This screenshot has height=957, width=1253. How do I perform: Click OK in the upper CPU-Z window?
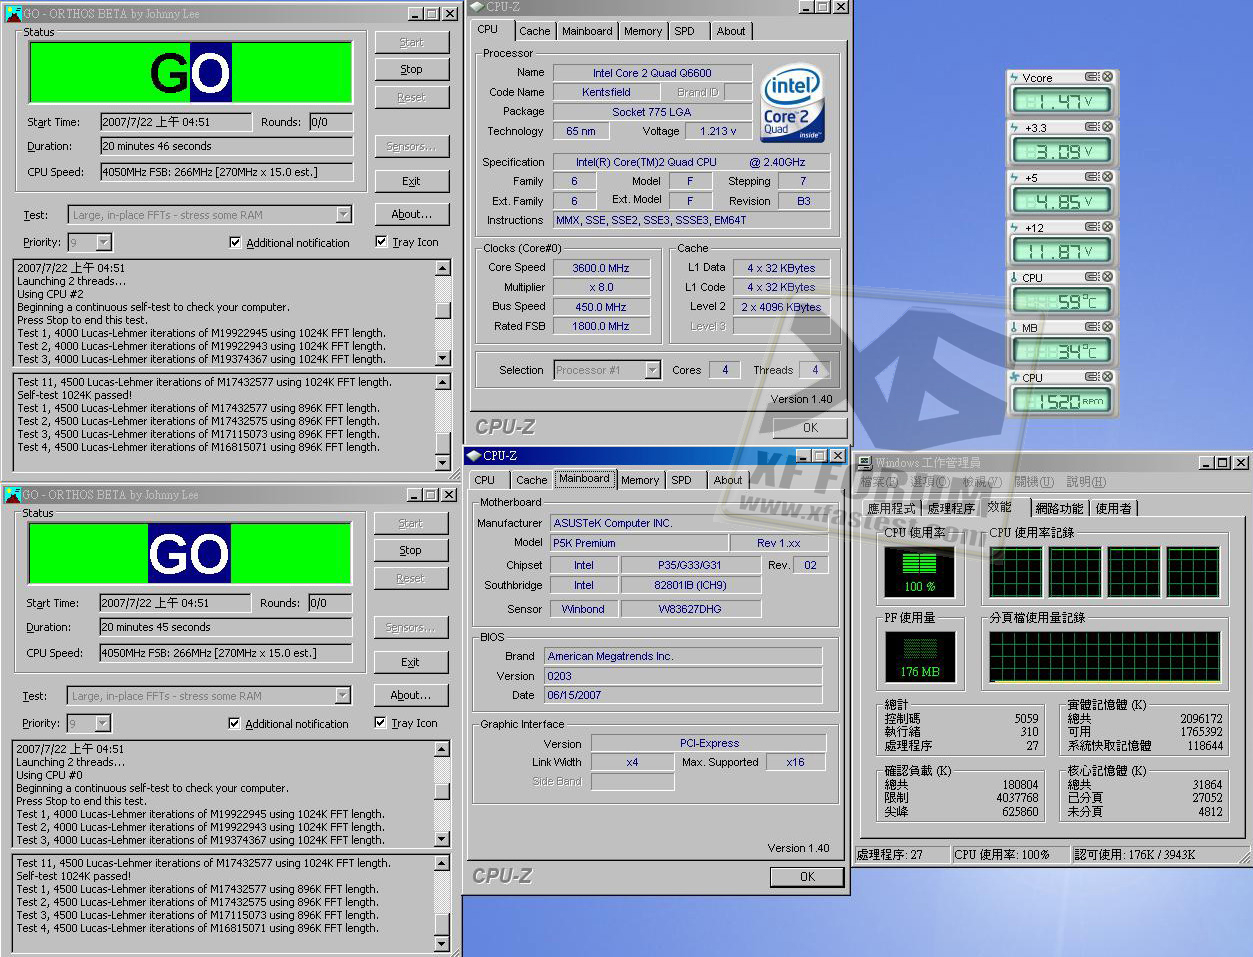811,427
